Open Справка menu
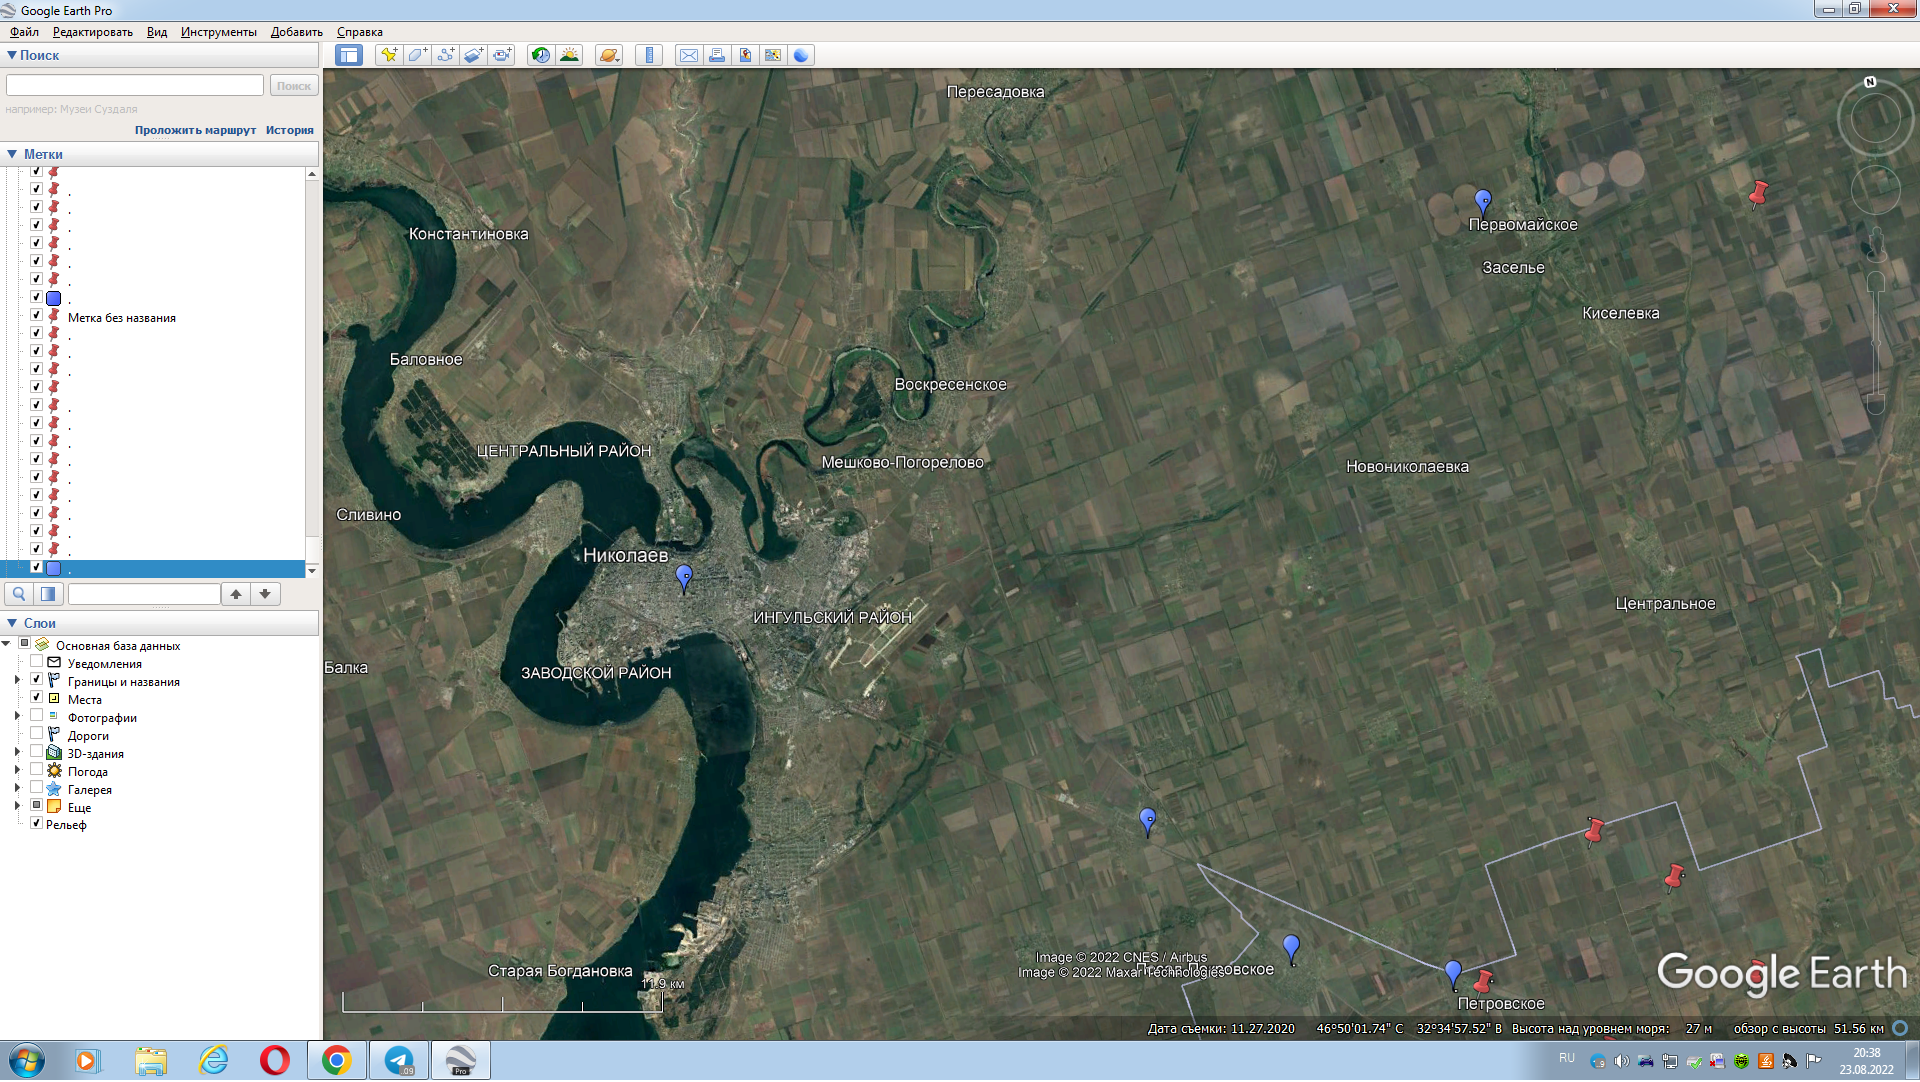The width and height of the screenshot is (1920, 1082). tap(360, 32)
